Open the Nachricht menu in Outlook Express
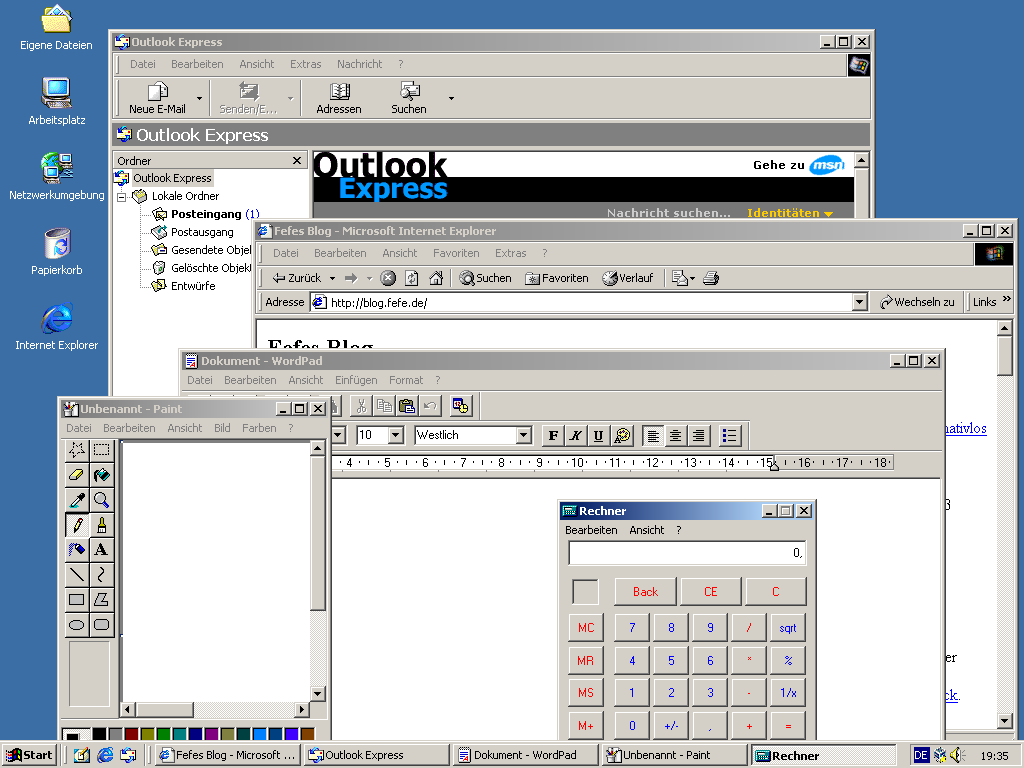1024x768 pixels. 359,64
